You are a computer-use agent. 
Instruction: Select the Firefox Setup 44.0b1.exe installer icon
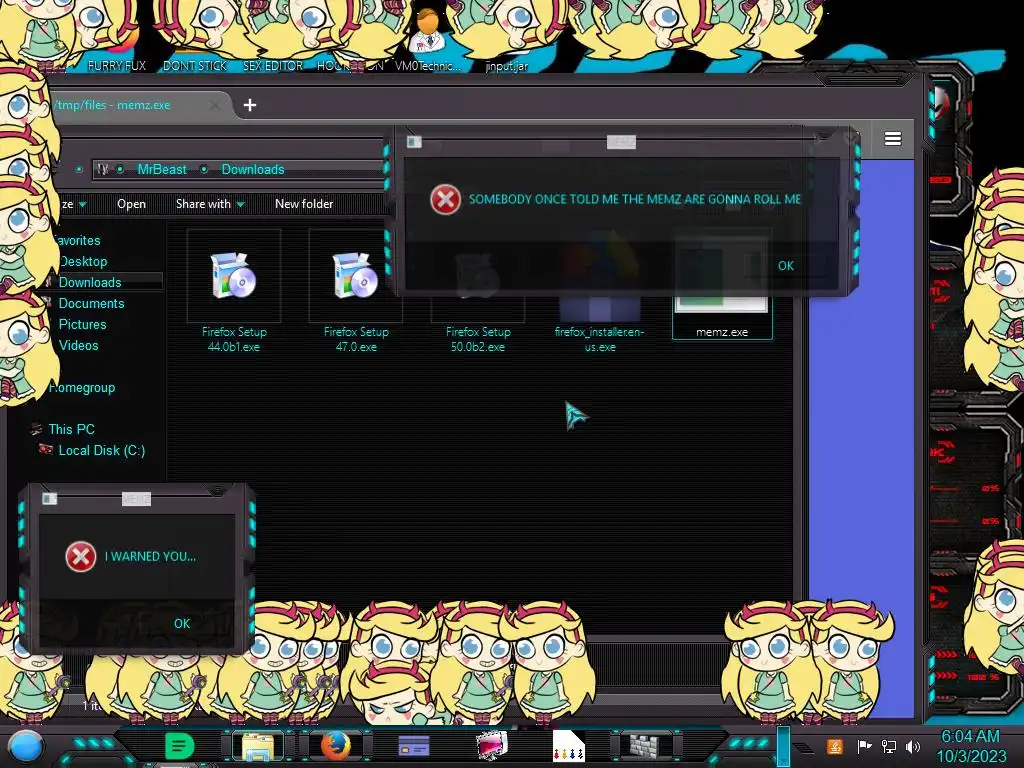click(234, 276)
